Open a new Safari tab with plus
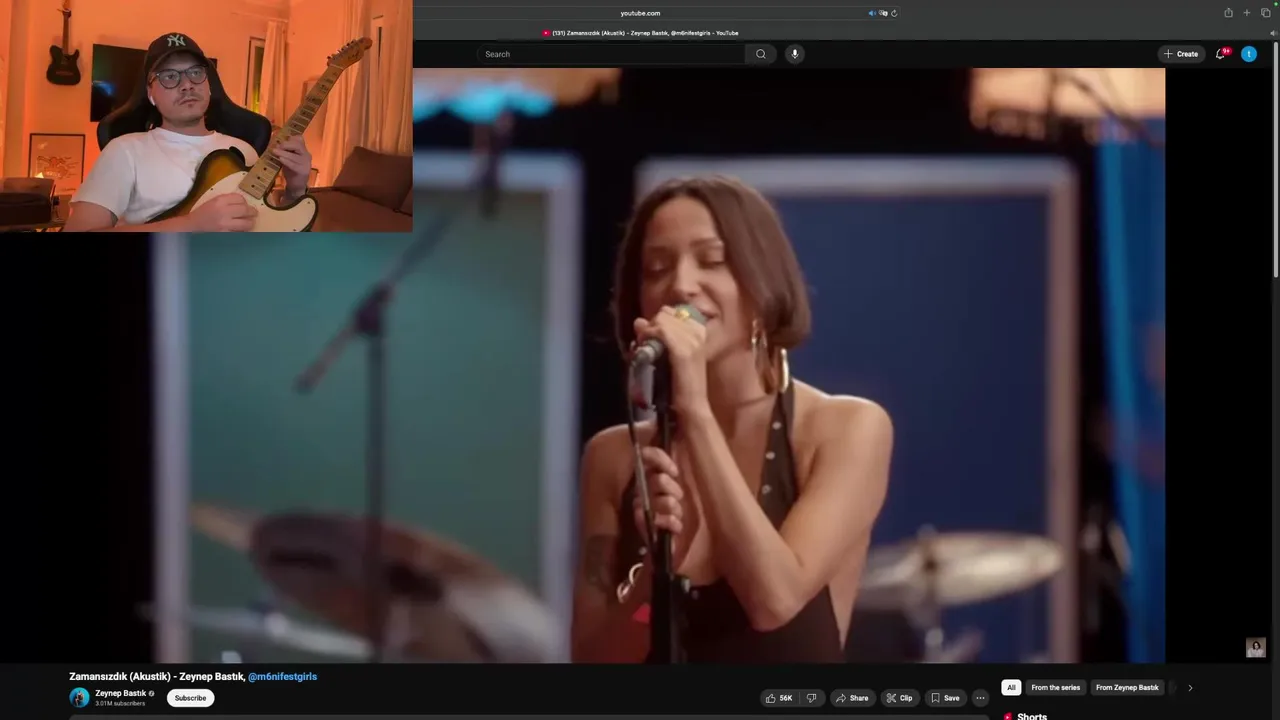 [1247, 13]
